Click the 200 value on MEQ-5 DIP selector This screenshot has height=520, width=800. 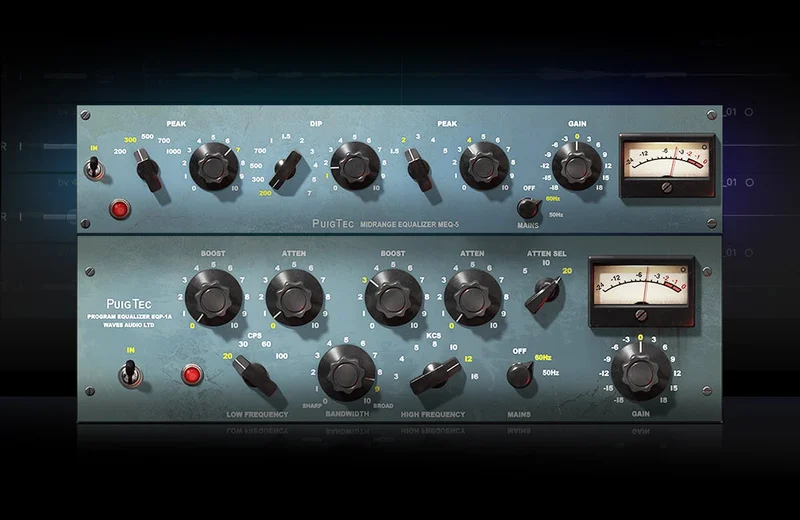click(x=265, y=193)
